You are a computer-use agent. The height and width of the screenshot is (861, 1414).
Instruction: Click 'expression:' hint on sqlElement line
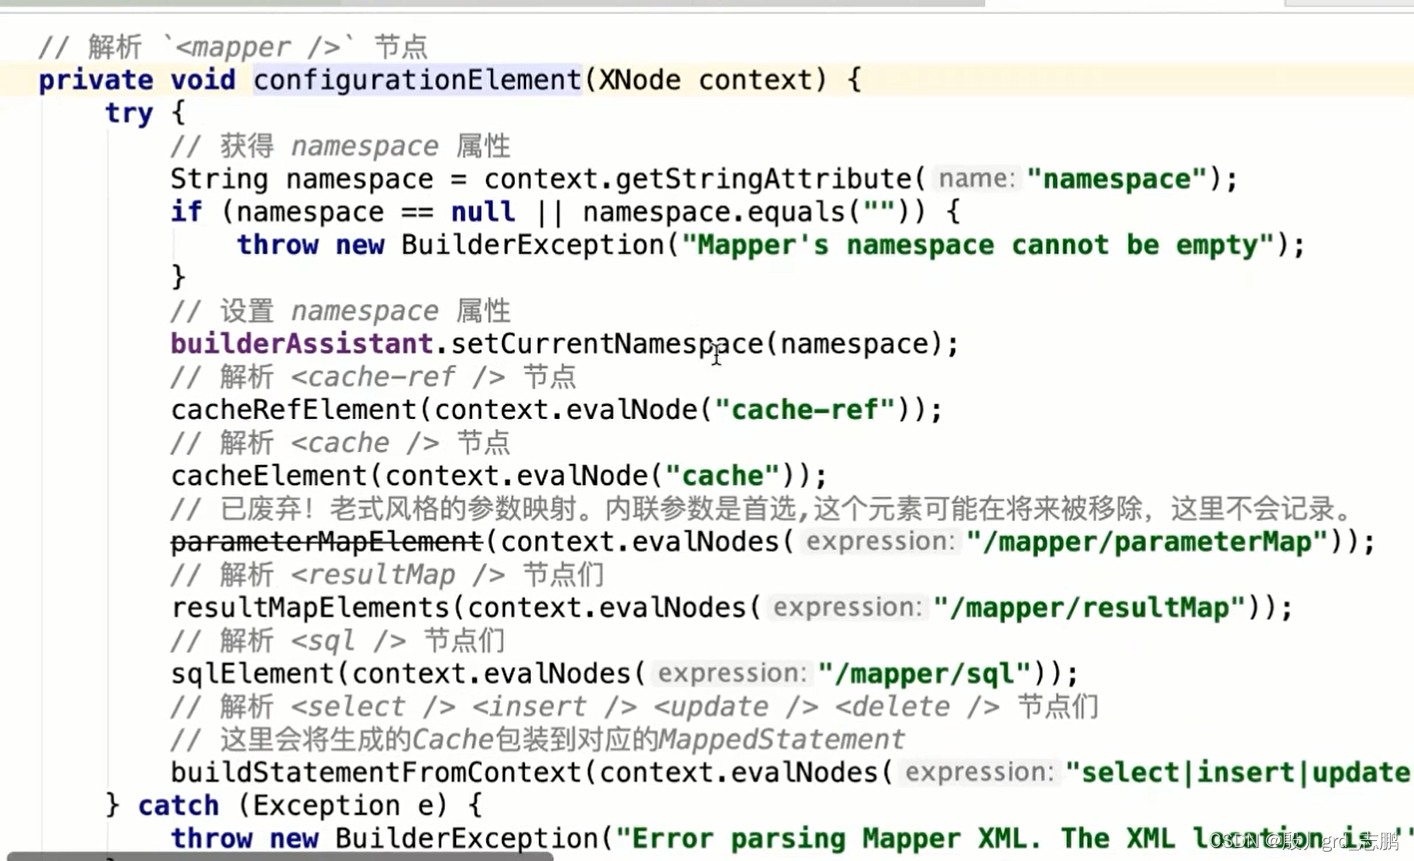pyautogui.click(x=733, y=674)
